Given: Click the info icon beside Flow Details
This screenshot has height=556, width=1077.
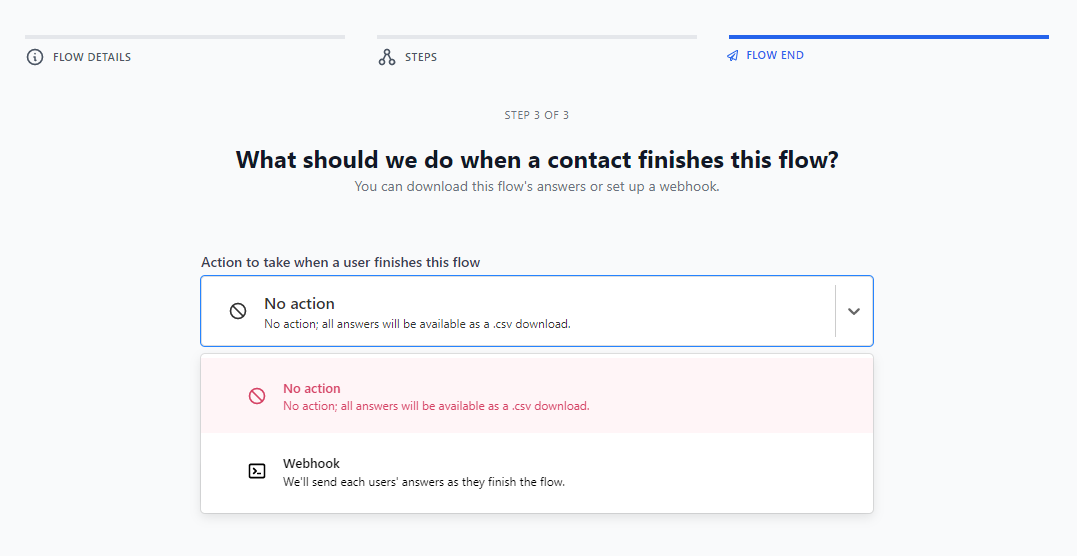Looking at the screenshot, I should tap(35, 57).
